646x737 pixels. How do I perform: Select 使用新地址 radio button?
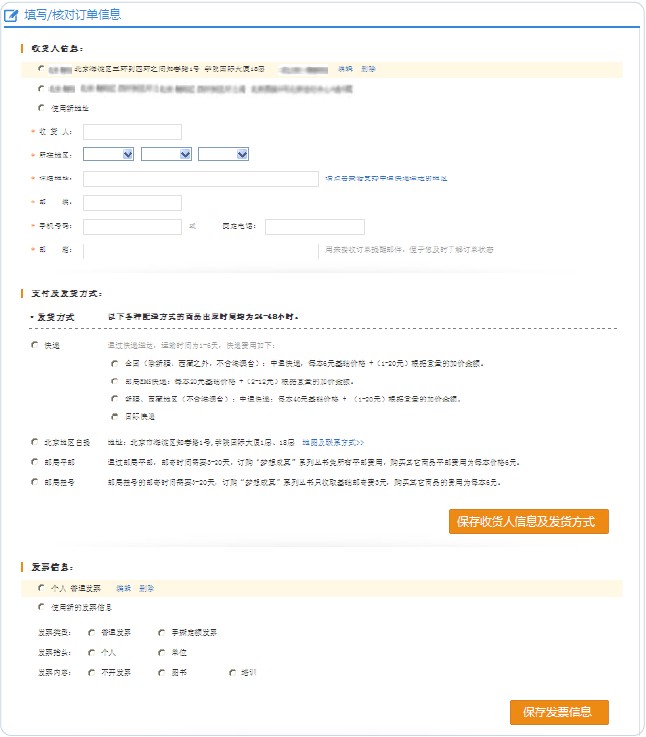(x=41, y=107)
